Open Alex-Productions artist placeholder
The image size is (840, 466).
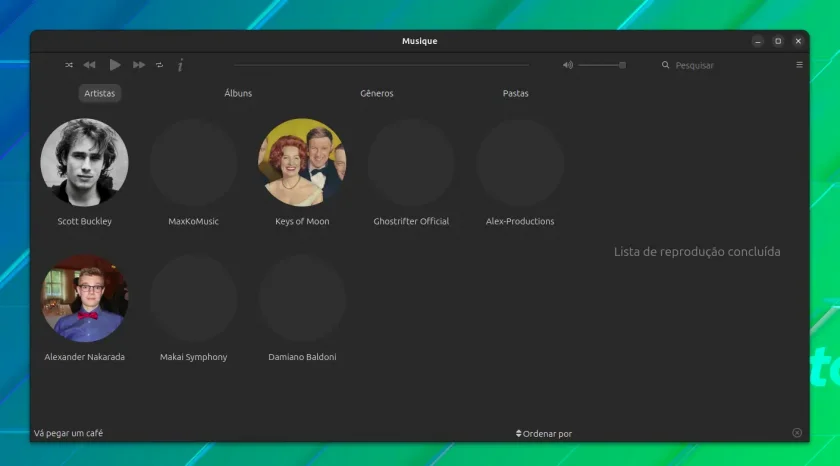point(520,162)
